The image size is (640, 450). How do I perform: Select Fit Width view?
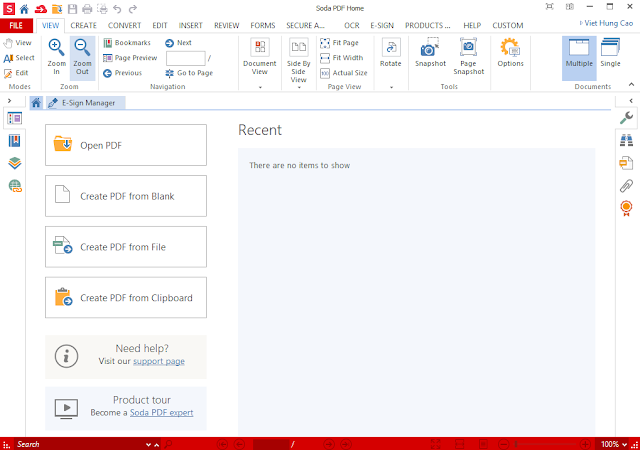click(x=342, y=58)
